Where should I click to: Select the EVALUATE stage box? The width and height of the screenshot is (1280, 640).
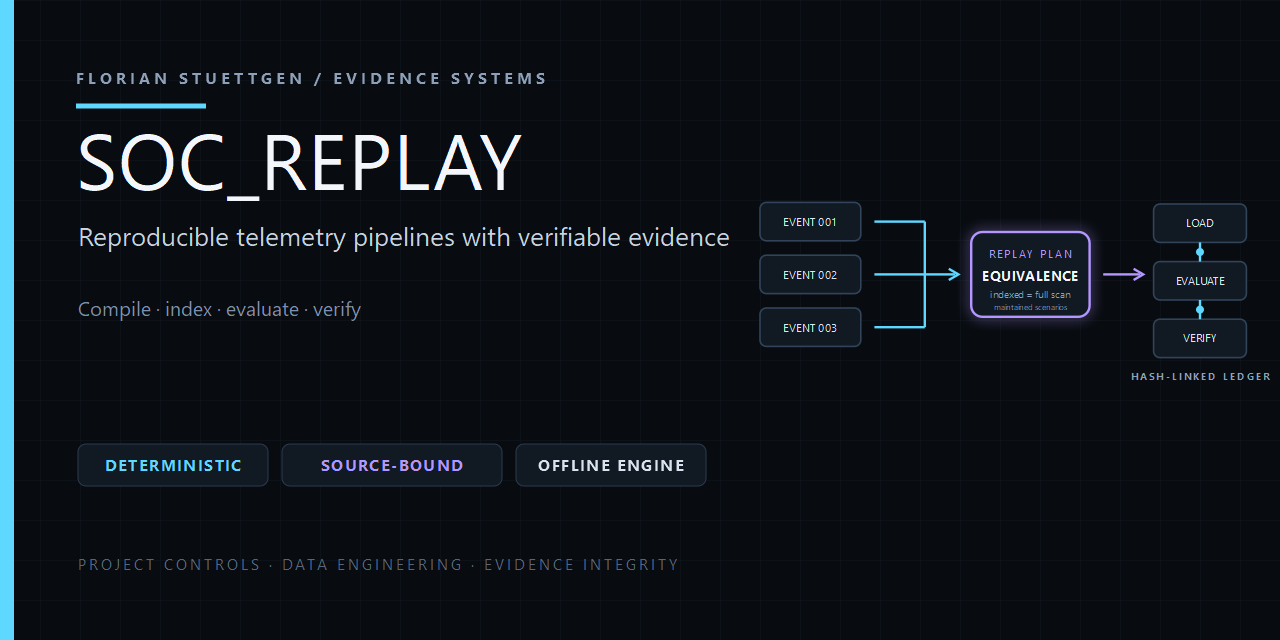pyautogui.click(x=1200, y=281)
